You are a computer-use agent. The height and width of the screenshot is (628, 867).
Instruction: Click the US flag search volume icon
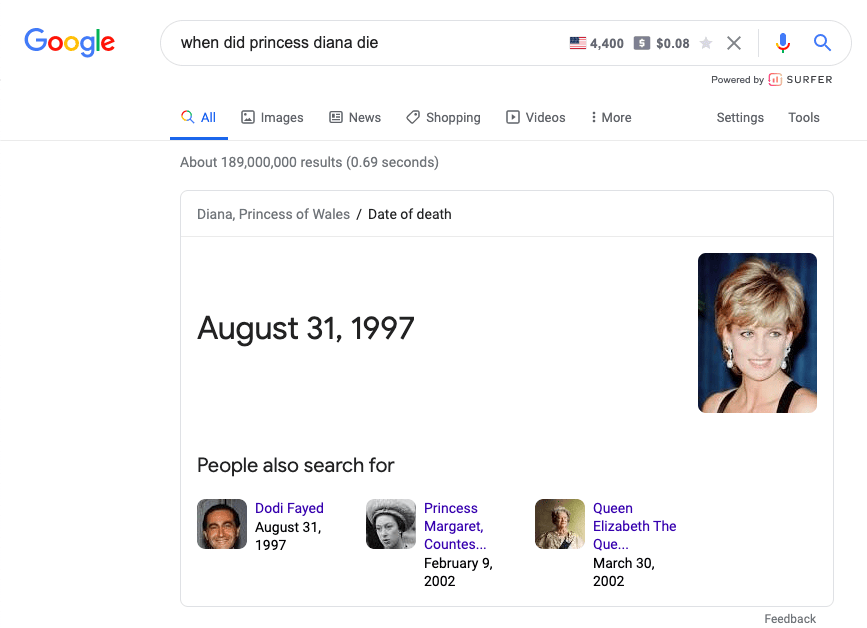coord(577,43)
